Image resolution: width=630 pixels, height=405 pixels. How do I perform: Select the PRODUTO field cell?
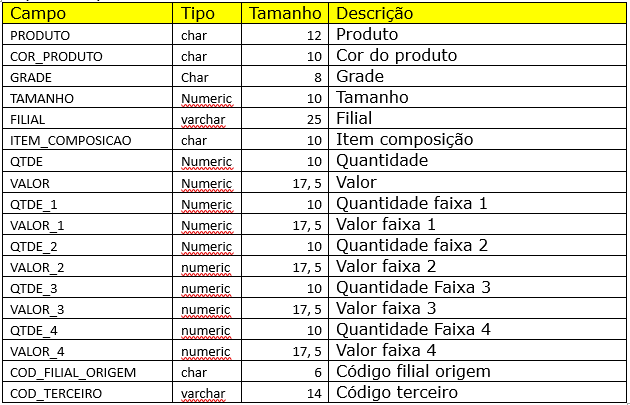pos(40,35)
